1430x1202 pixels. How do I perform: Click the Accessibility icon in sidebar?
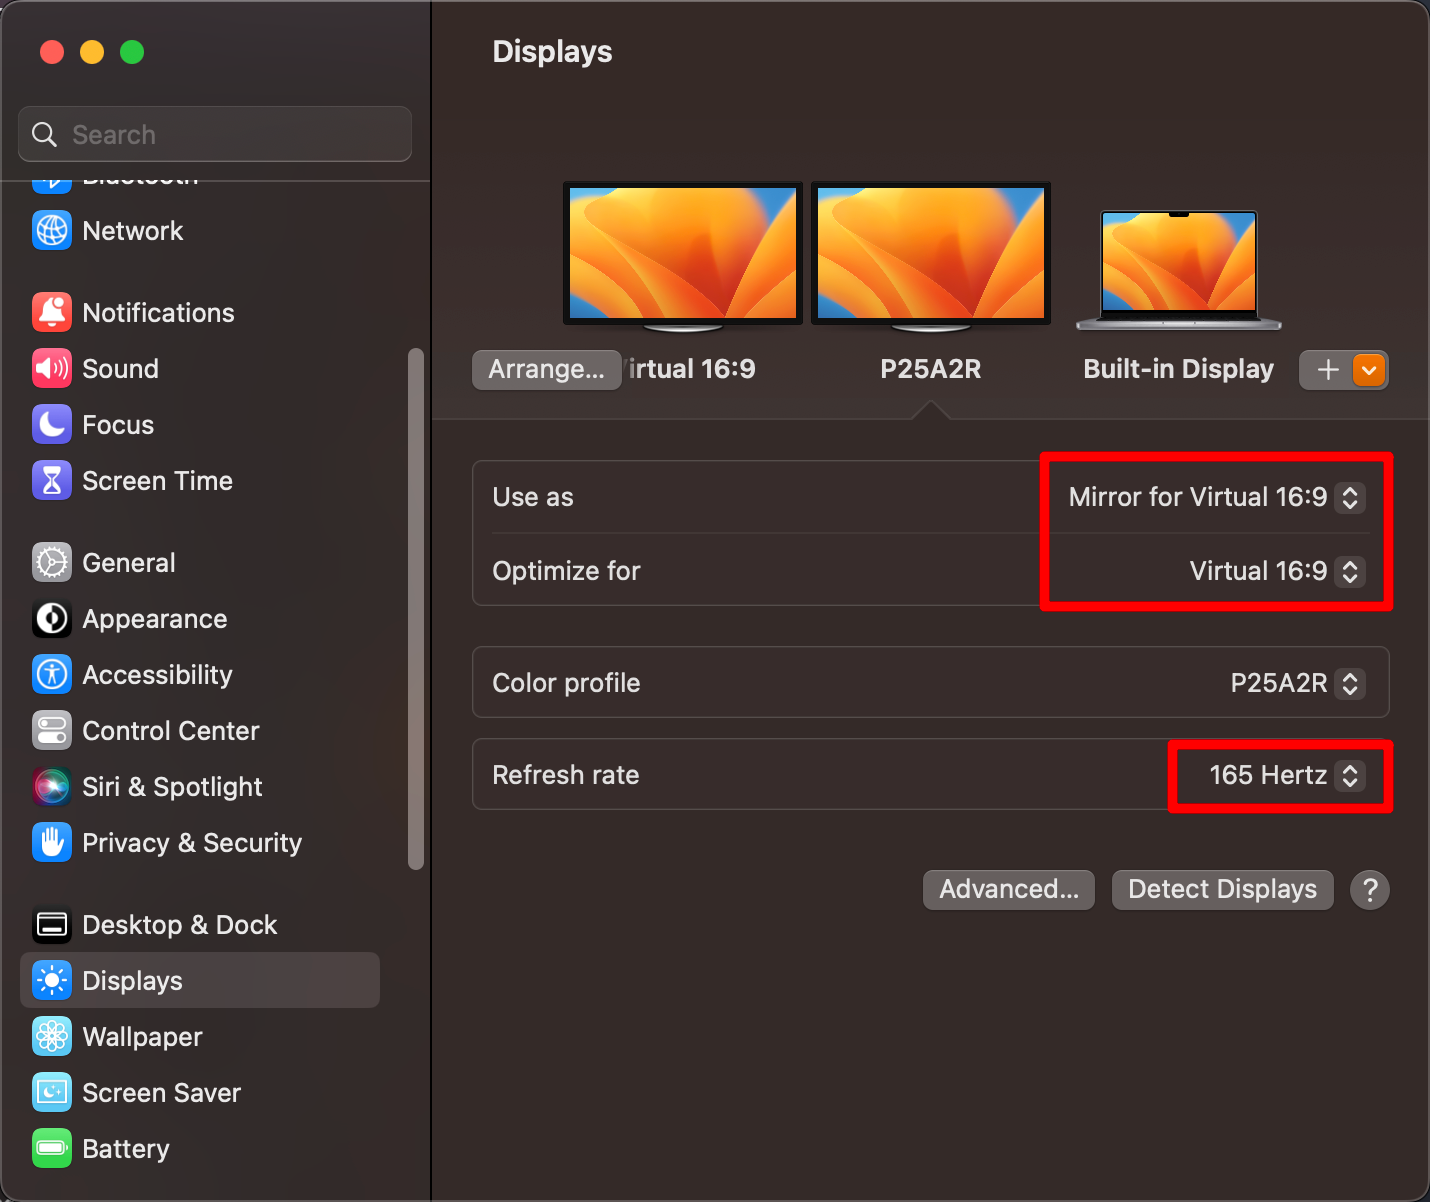[52, 675]
